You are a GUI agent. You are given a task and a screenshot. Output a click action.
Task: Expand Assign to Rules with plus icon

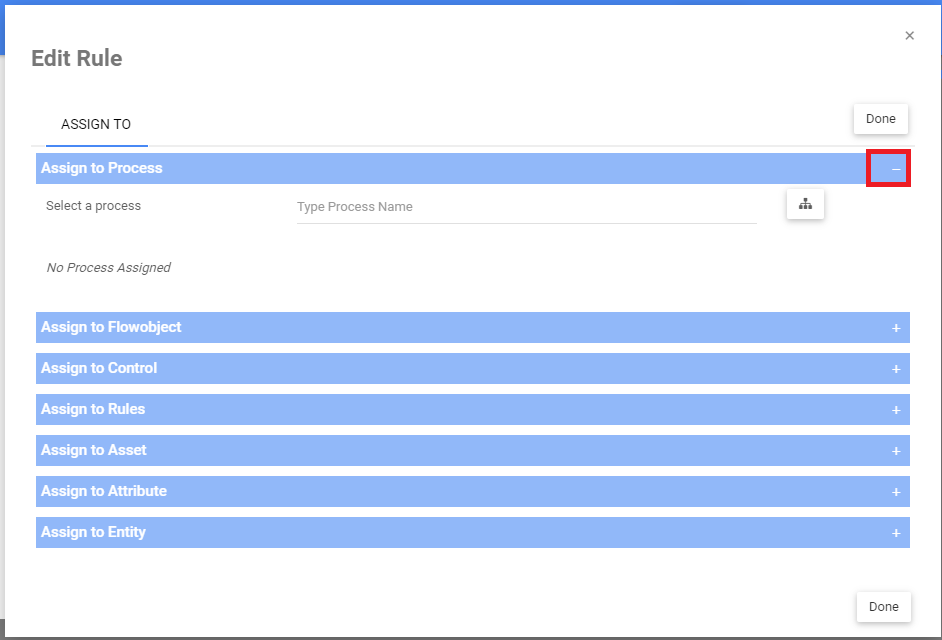(x=895, y=410)
